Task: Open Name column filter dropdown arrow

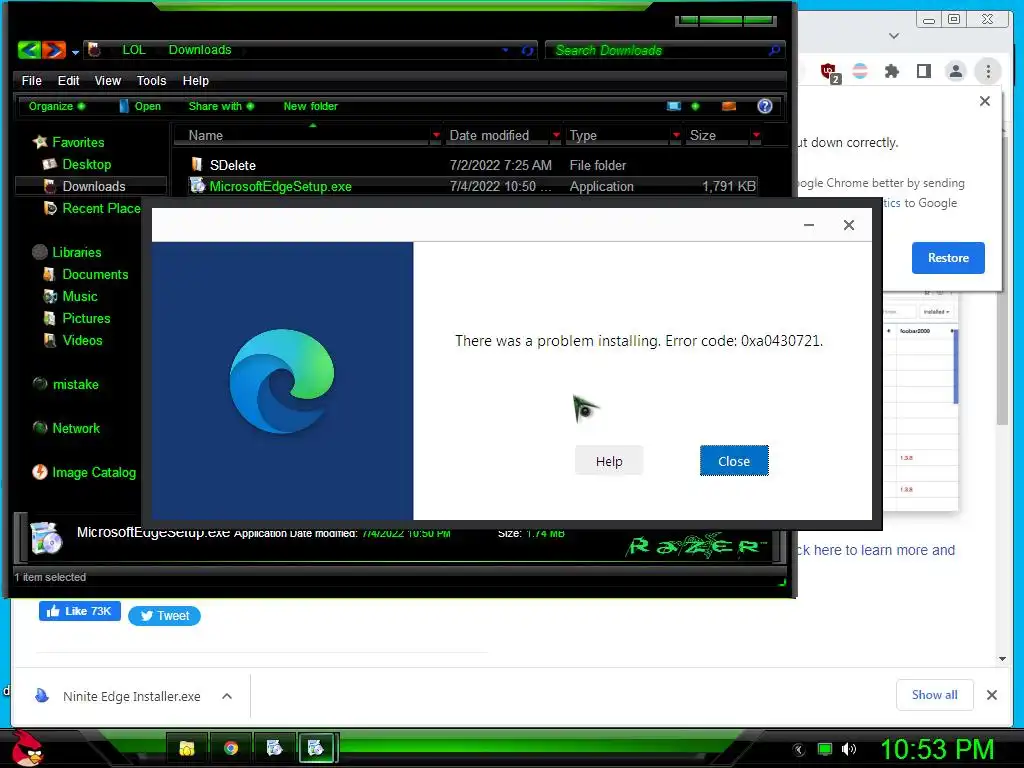Action: click(436, 135)
